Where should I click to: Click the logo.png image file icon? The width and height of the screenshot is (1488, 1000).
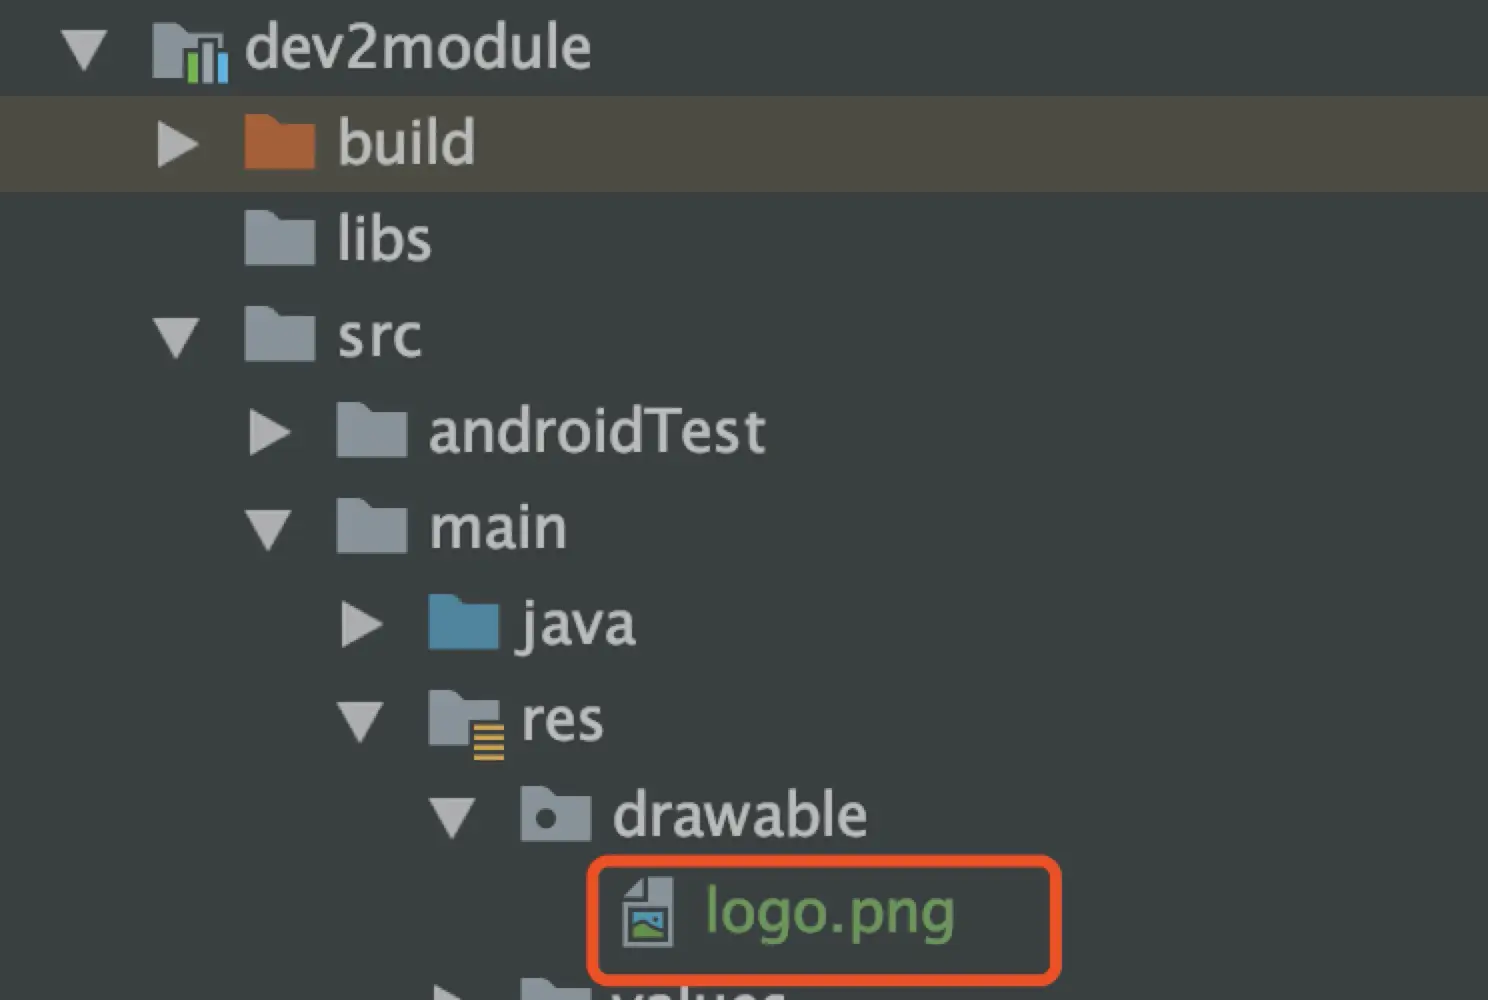point(648,911)
